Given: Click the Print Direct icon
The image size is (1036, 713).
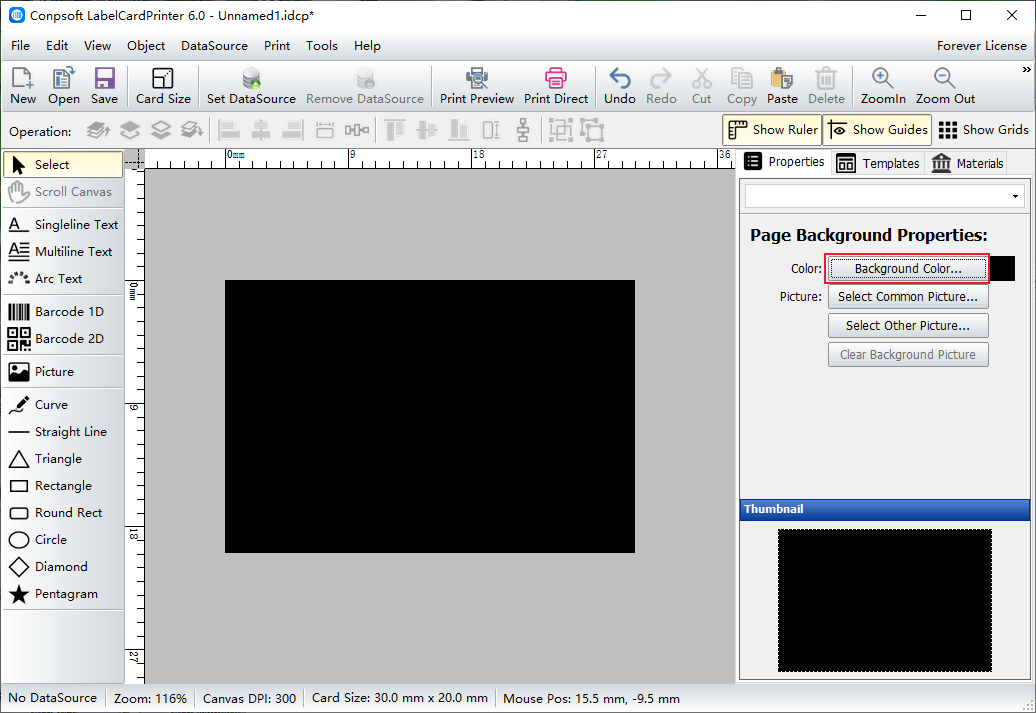Looking at the screenshot, I should click(556, 86).
